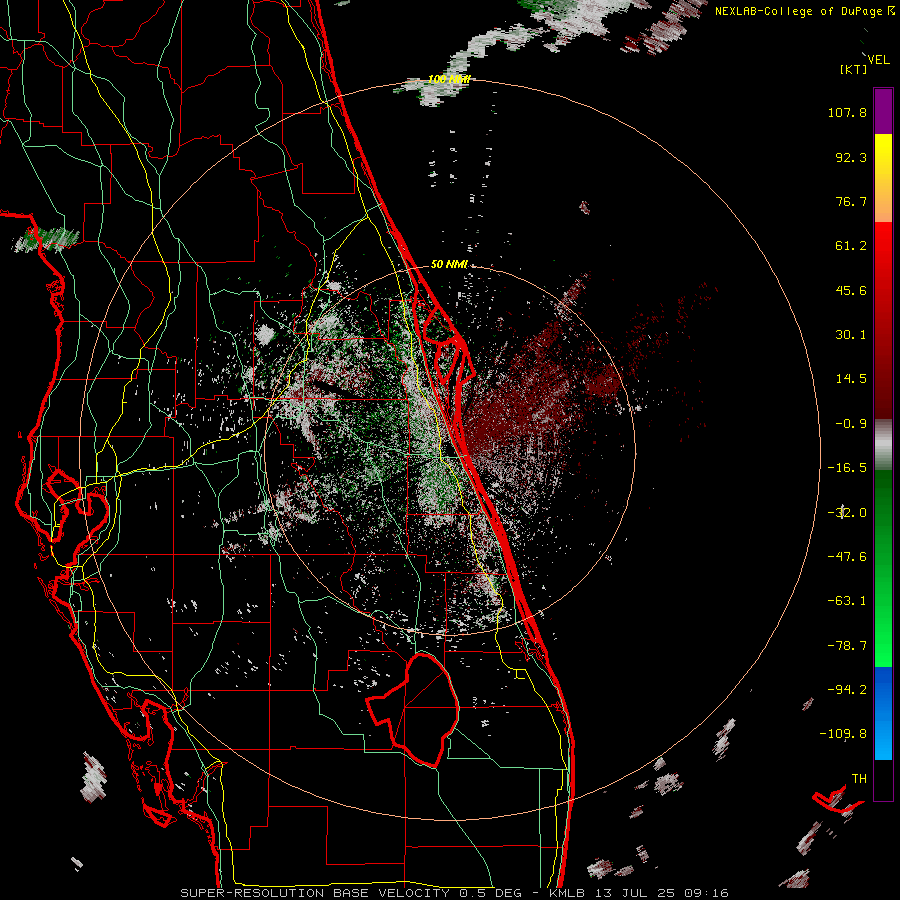Click the 30.1 scale value
This screenshot has width=900, height=900.
851,335
